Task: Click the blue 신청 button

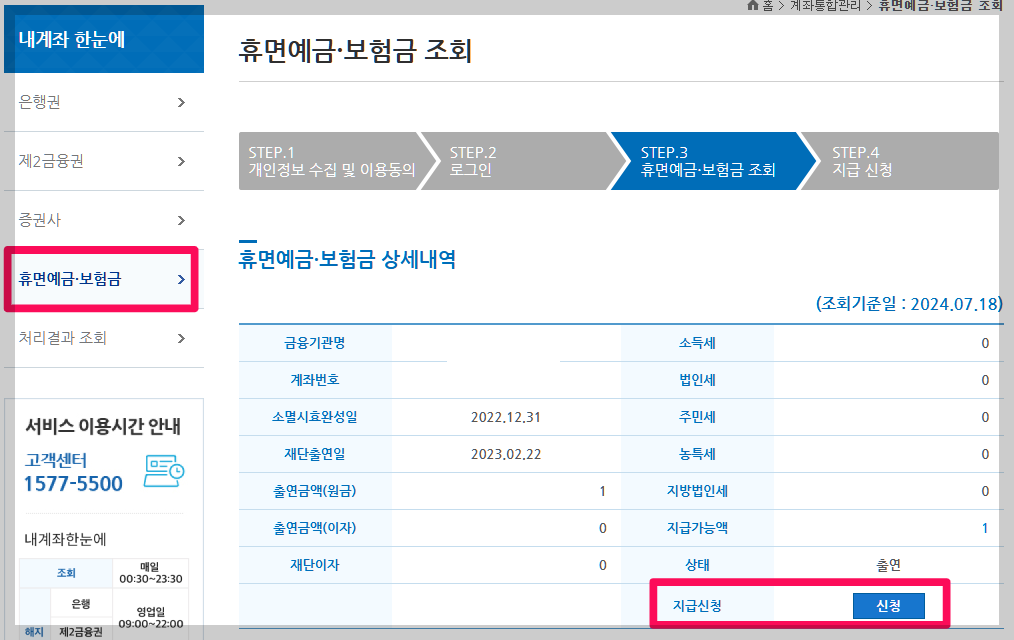Action: click(x=888, y=605)
